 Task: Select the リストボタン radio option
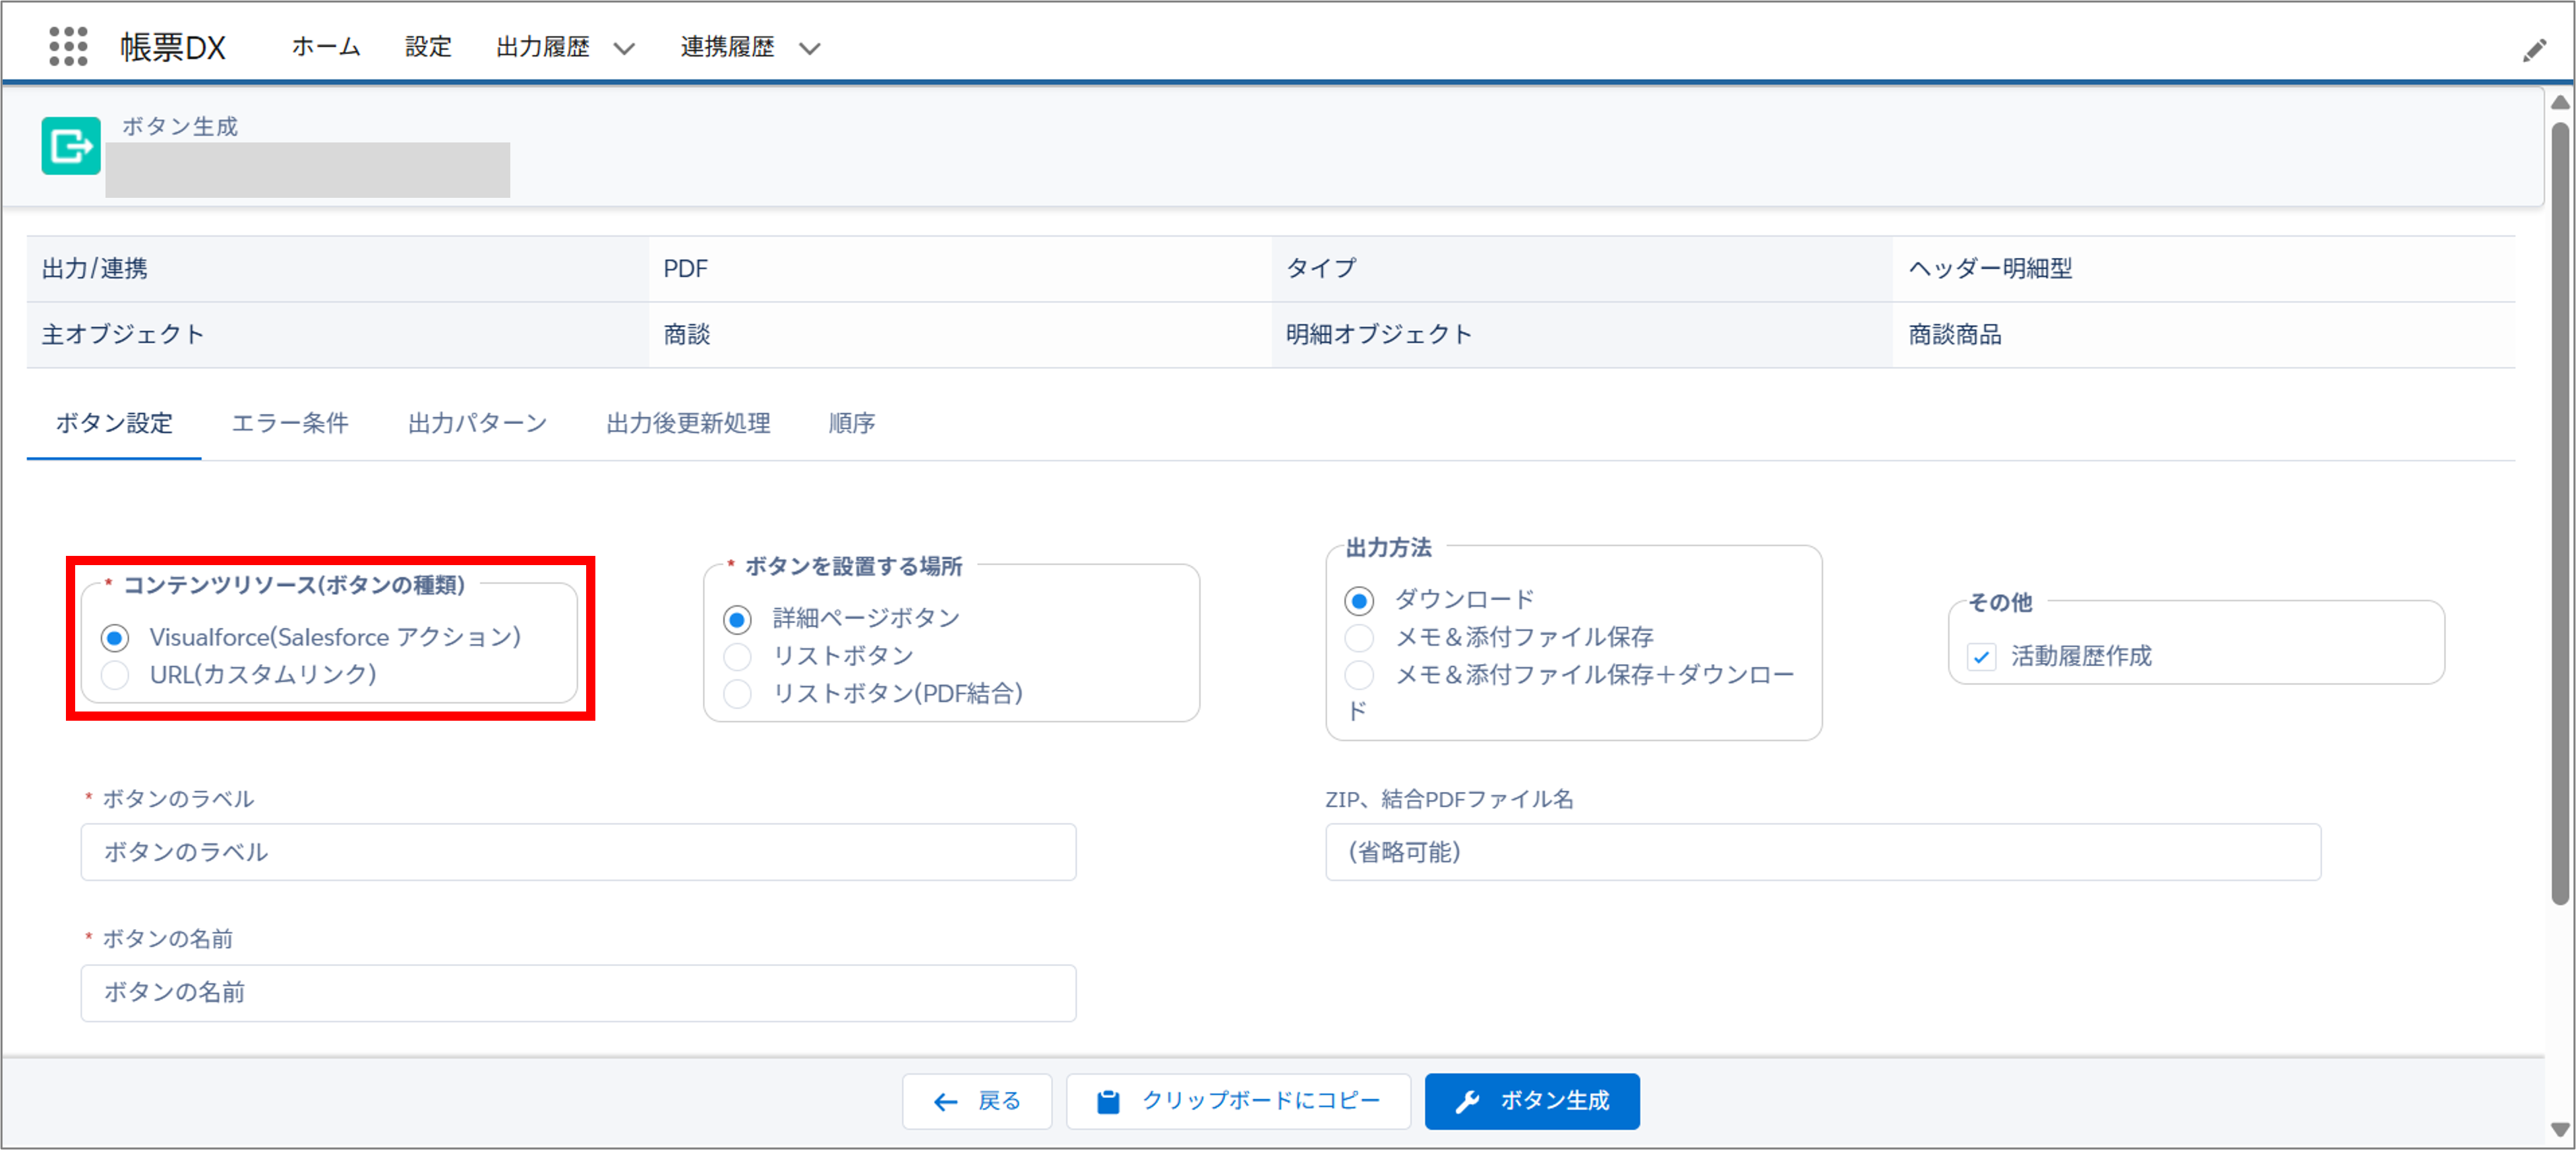coord(737,656)
